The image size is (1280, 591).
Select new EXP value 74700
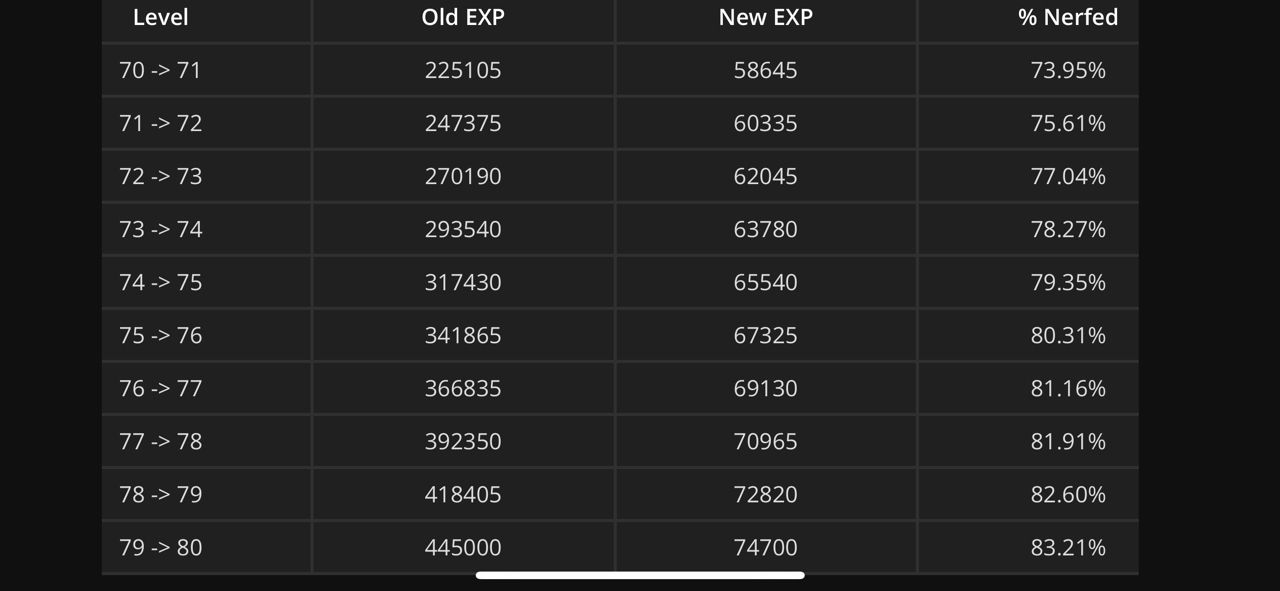coord(765,547)
